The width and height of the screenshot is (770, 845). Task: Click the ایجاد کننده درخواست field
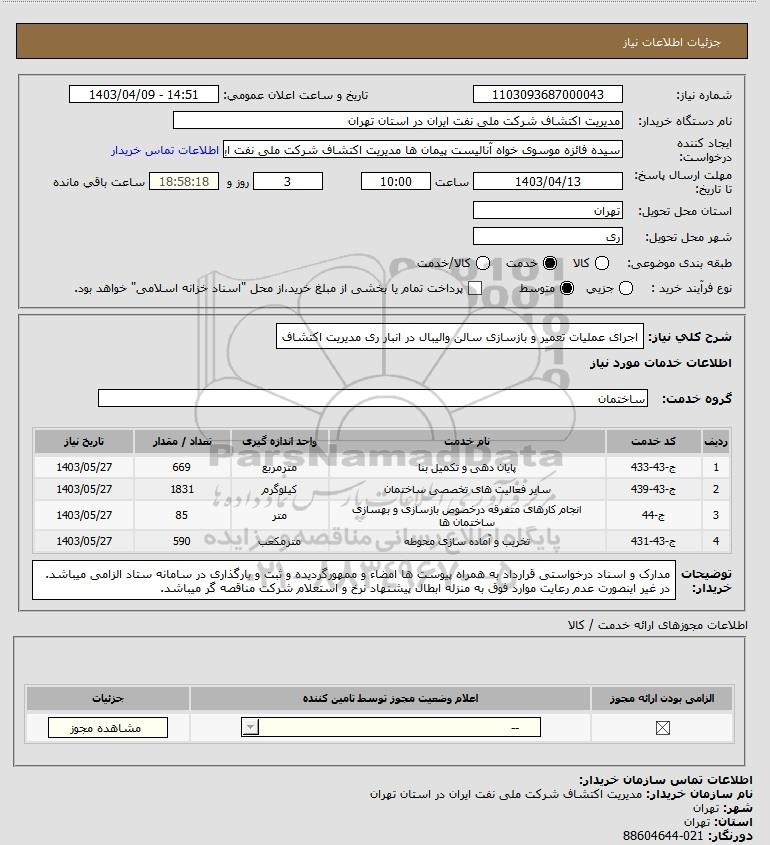click(423, 150)
